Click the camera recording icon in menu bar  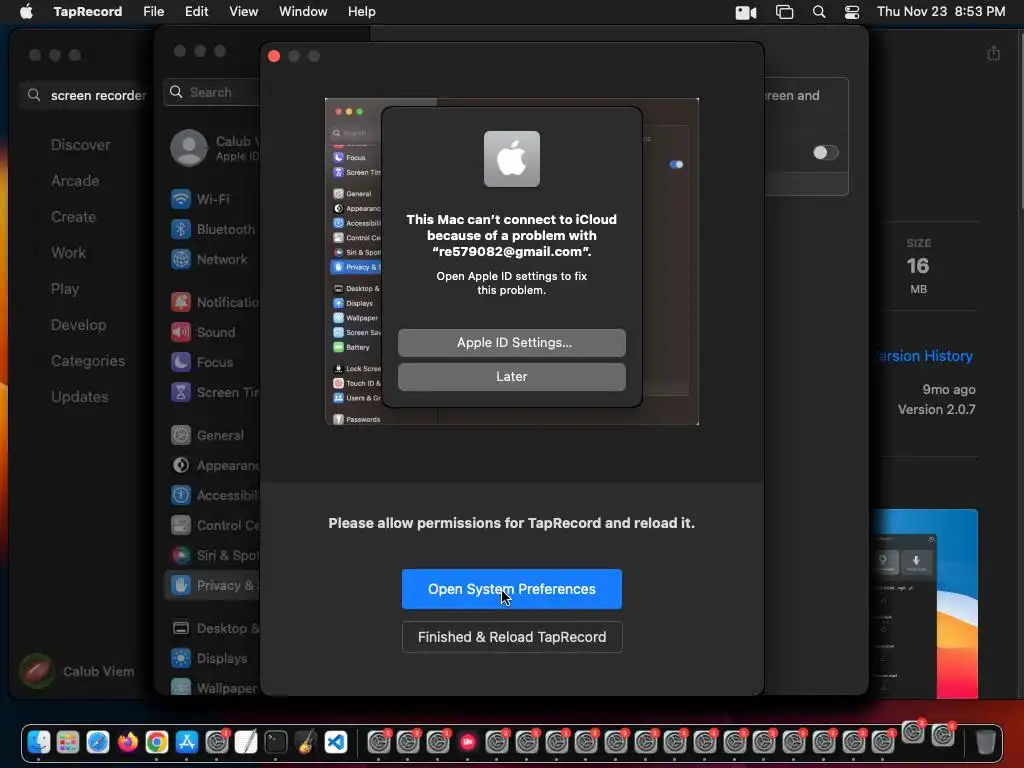coord(745,12)
